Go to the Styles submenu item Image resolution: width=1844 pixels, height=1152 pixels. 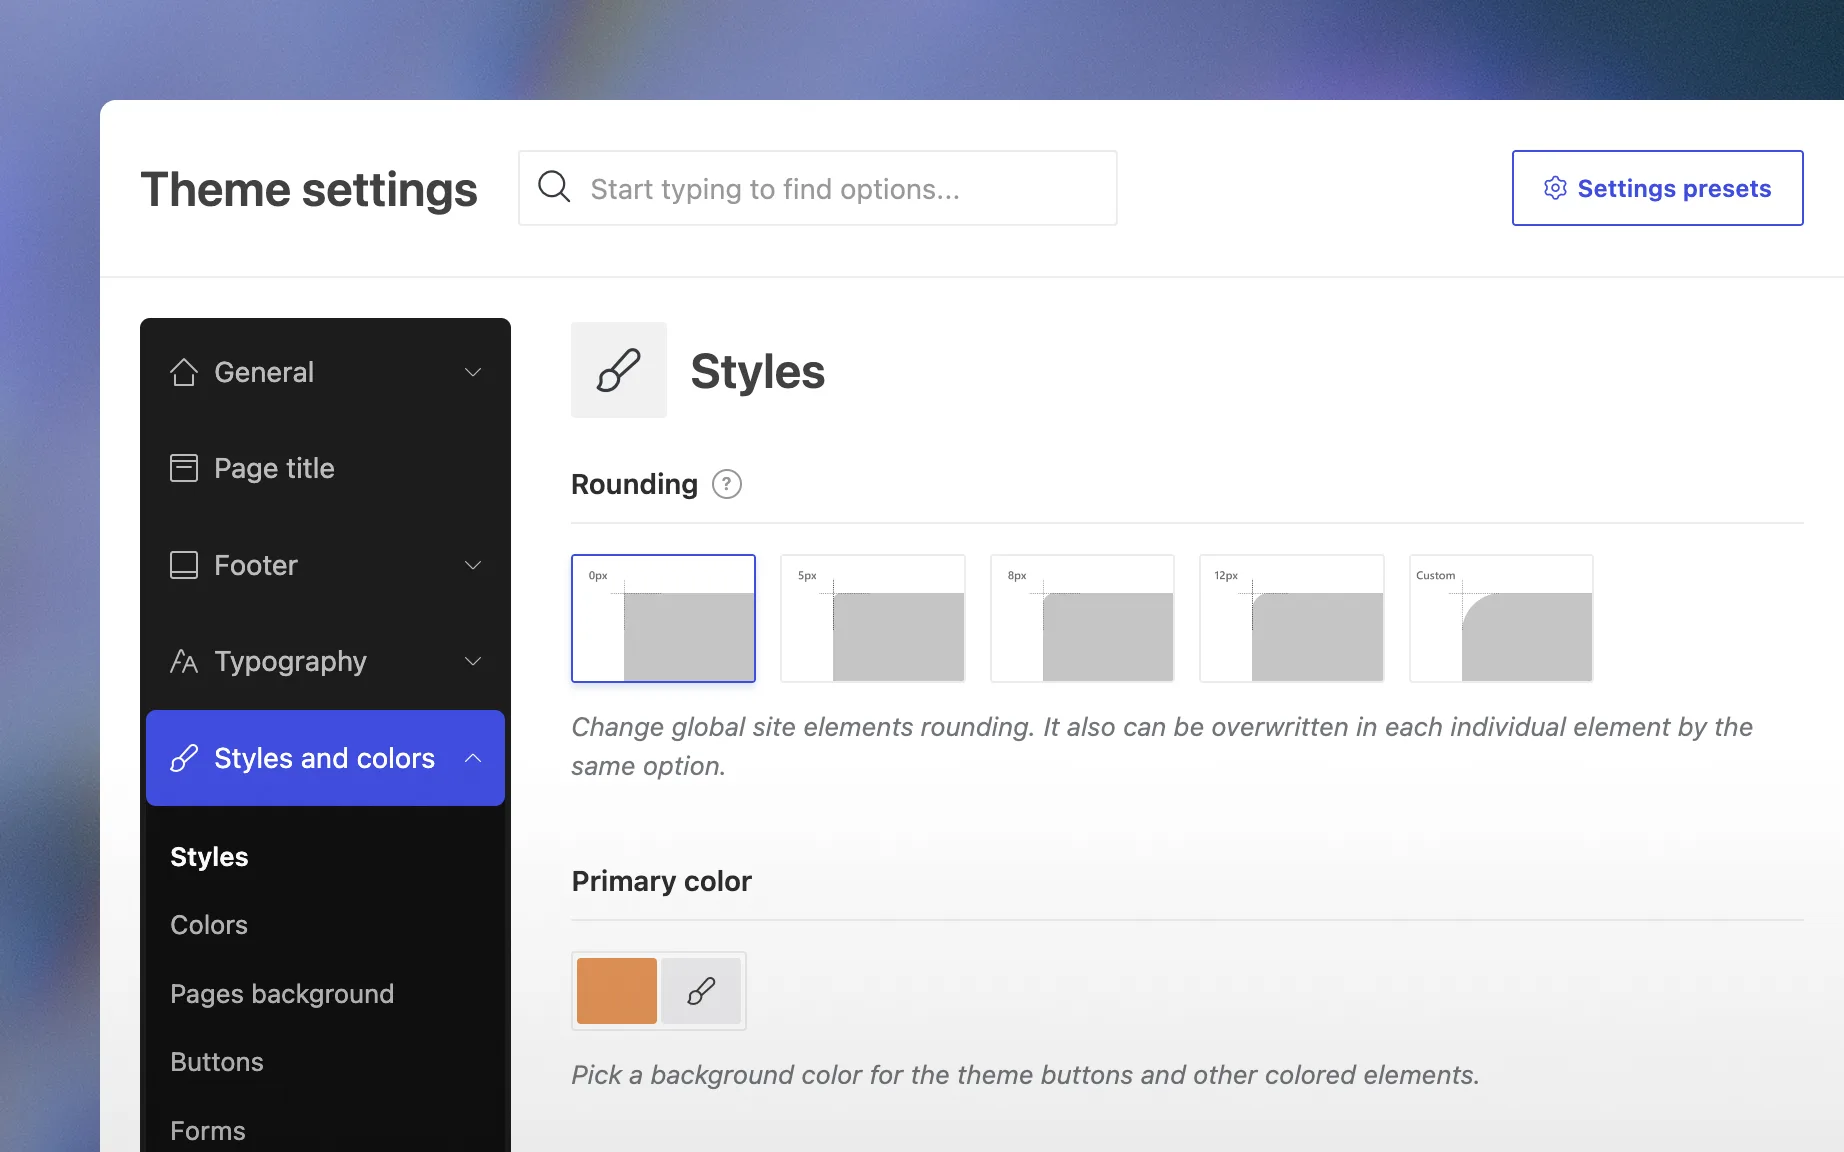click(x=209, y=857)
